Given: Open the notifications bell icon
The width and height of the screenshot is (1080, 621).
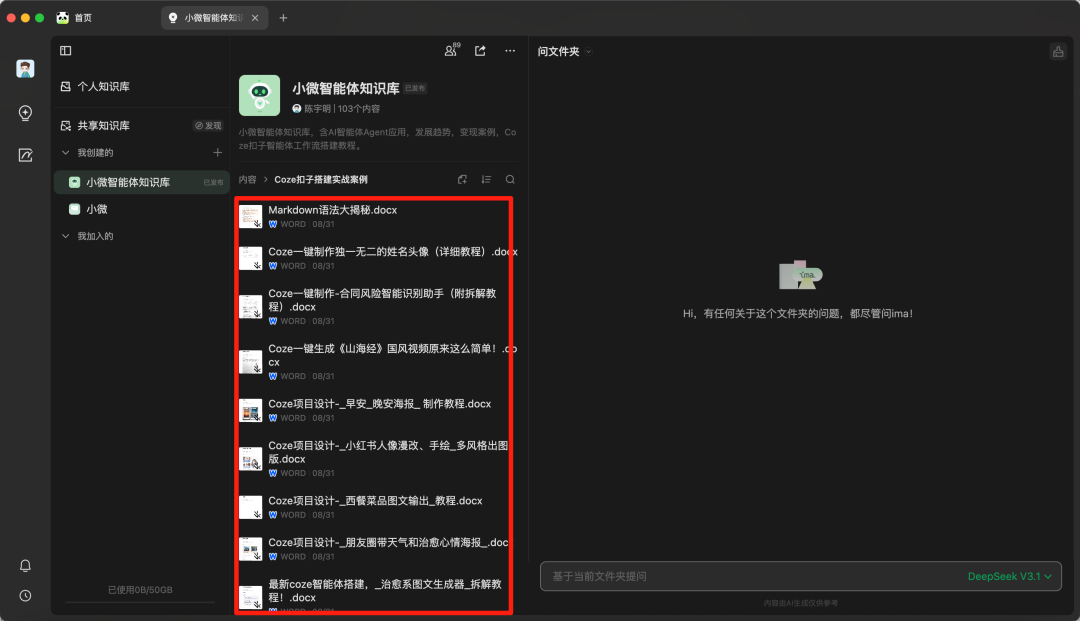Looking at the screenshot, I should coord(26,566).
